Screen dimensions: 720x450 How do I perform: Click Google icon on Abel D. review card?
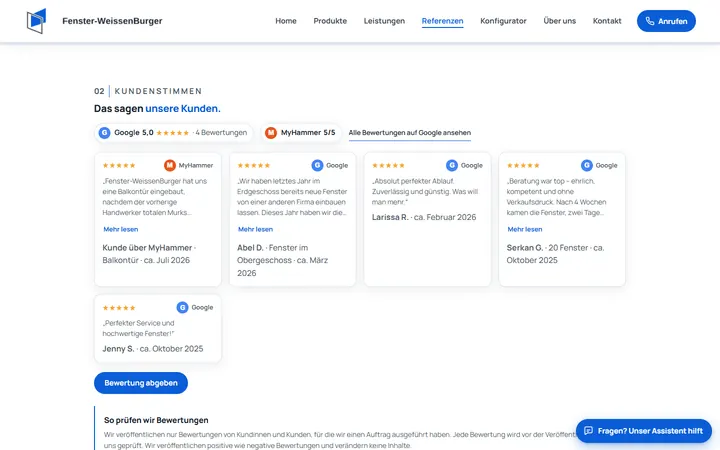317,165
